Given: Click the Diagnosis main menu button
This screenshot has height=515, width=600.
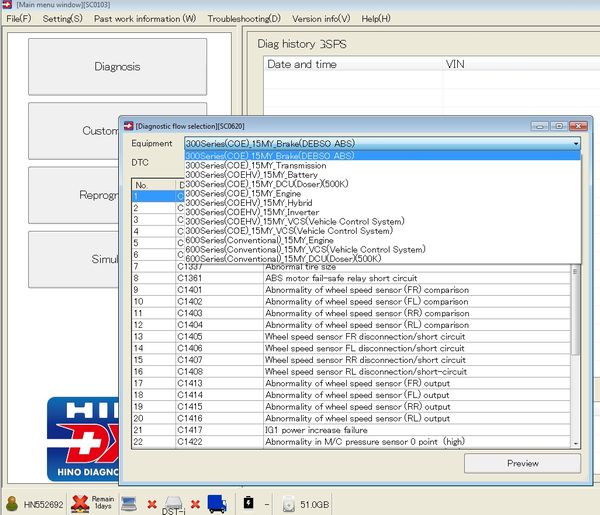Looking at the screenshot, I should pyautogui.click(x=117, y=67).
